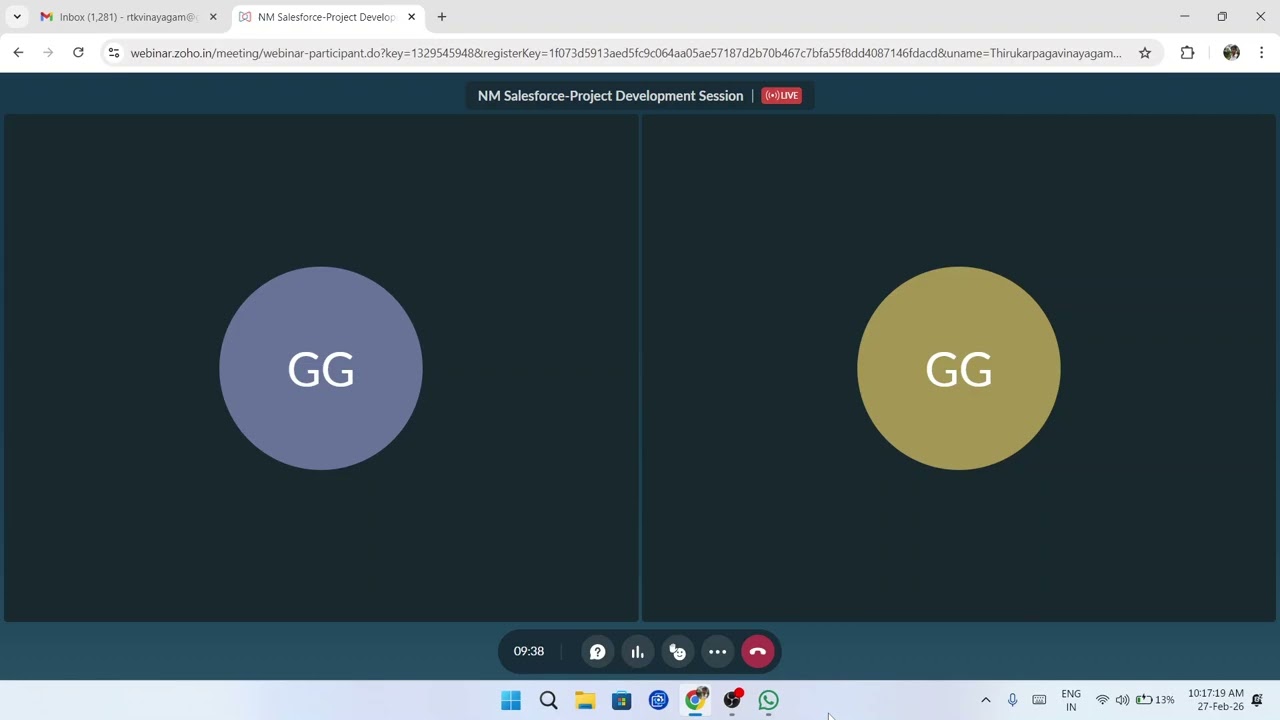Bookmark this page with the star icon
Viewport: 1280px width, 720px height.
pos(1145,53)
